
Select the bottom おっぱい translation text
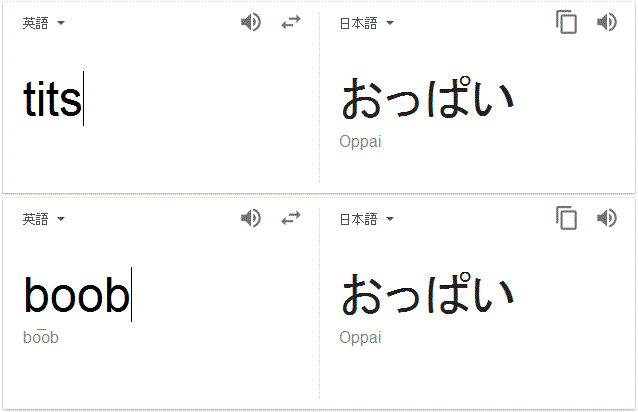[x=427, y=294]
